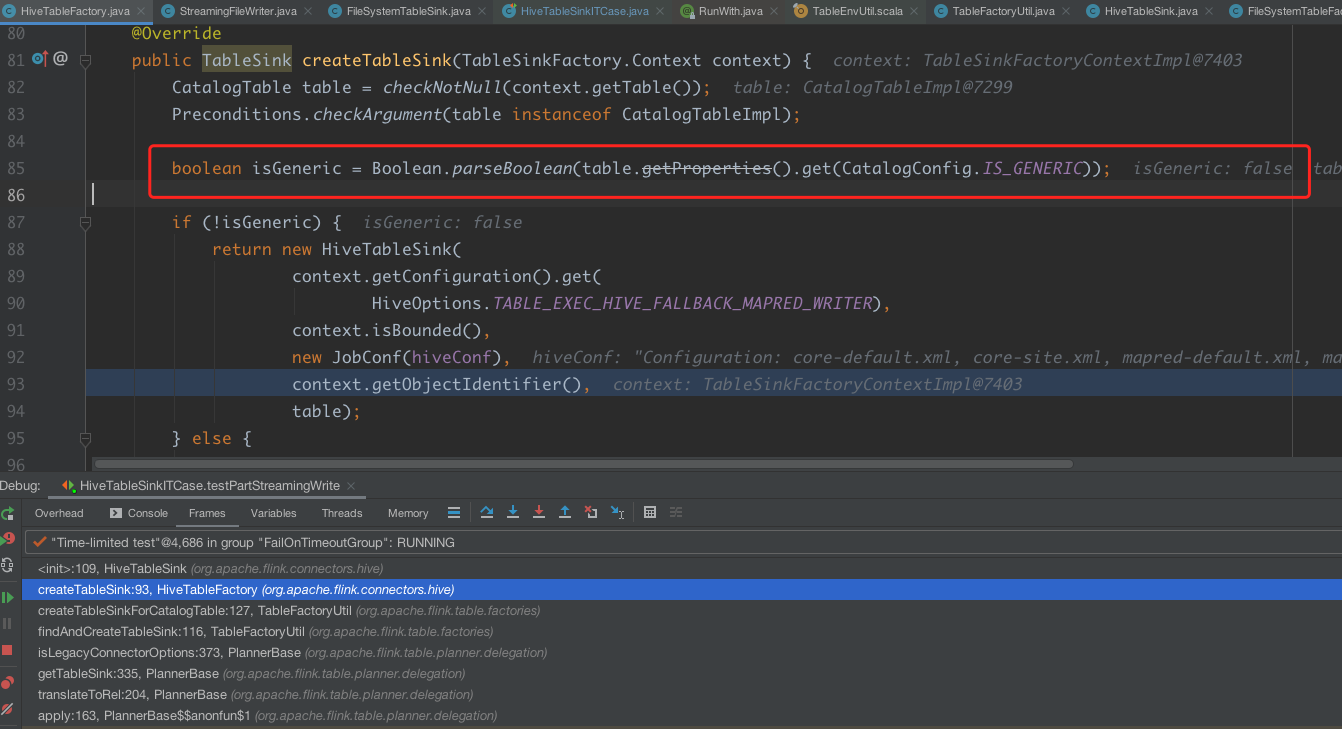Click Run to Cursor icon
Viewport: 1342px width, 729px height.
(617, 513)
